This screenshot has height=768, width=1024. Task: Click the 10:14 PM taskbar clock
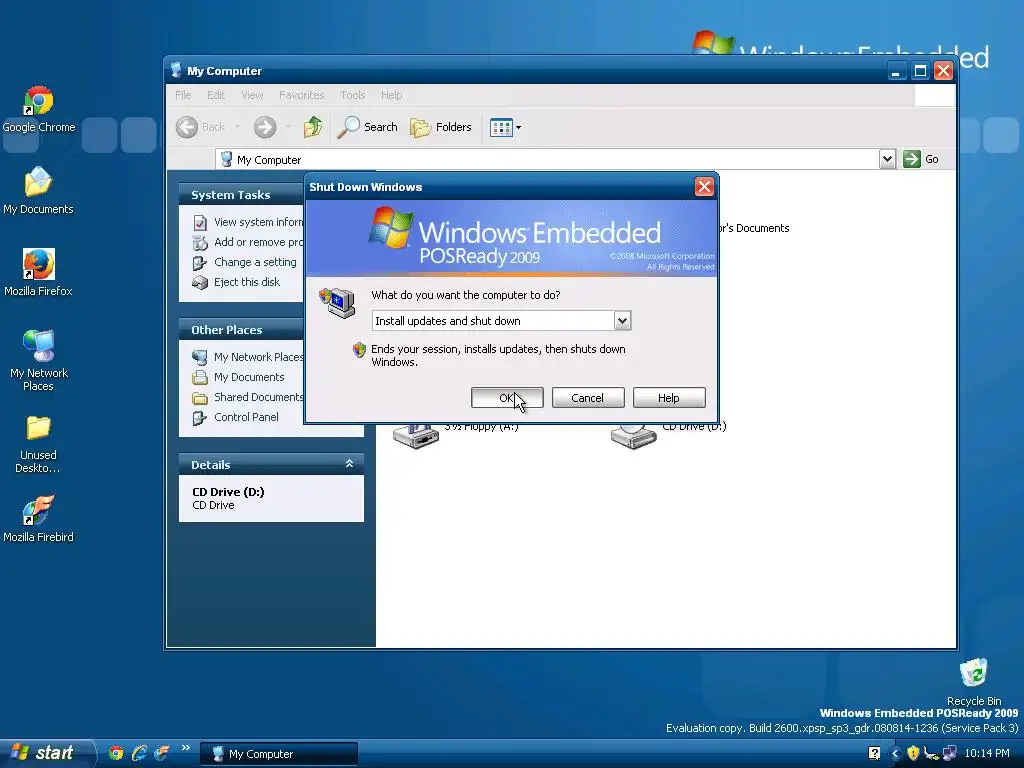tap(987, 754)
